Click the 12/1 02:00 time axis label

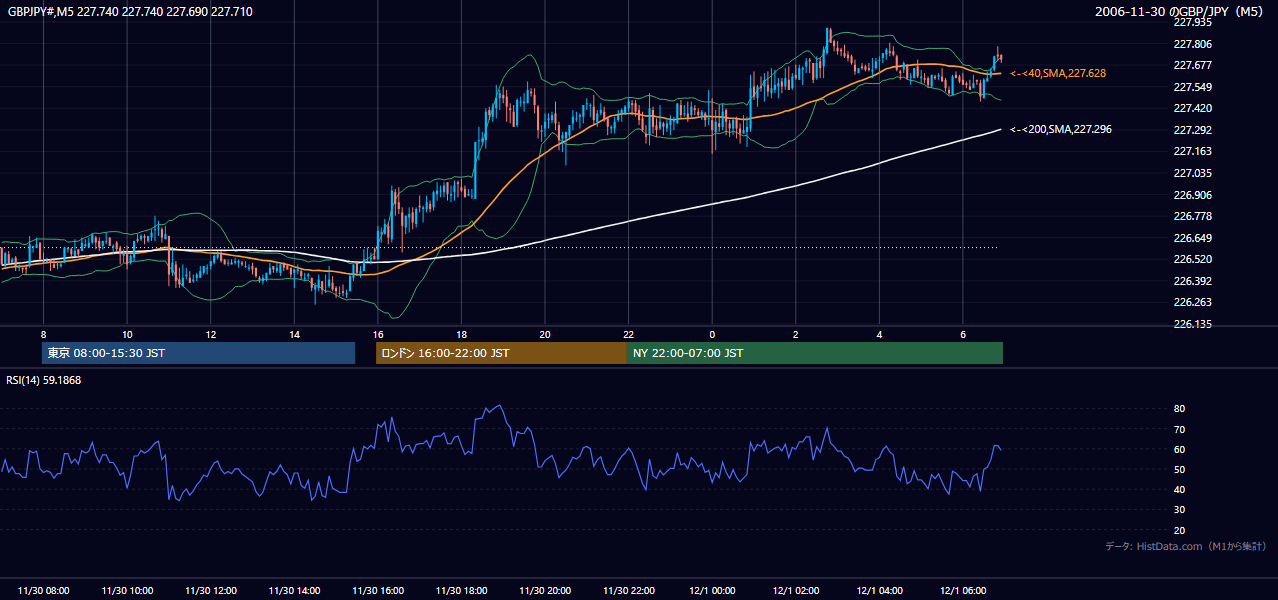point(796,591)
